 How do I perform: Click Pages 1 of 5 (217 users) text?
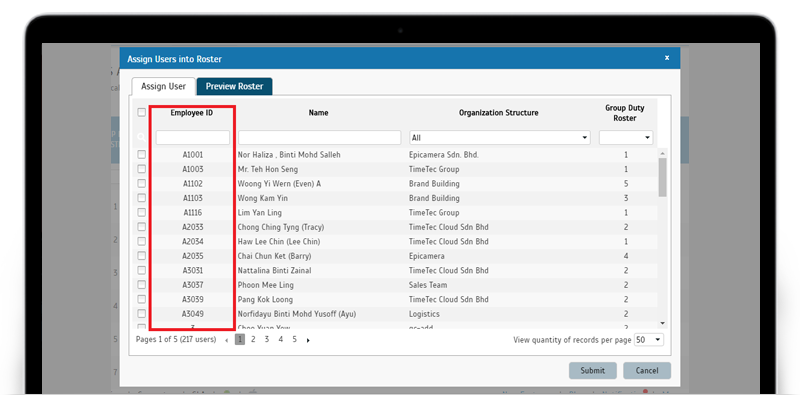[x=176, y=339]
